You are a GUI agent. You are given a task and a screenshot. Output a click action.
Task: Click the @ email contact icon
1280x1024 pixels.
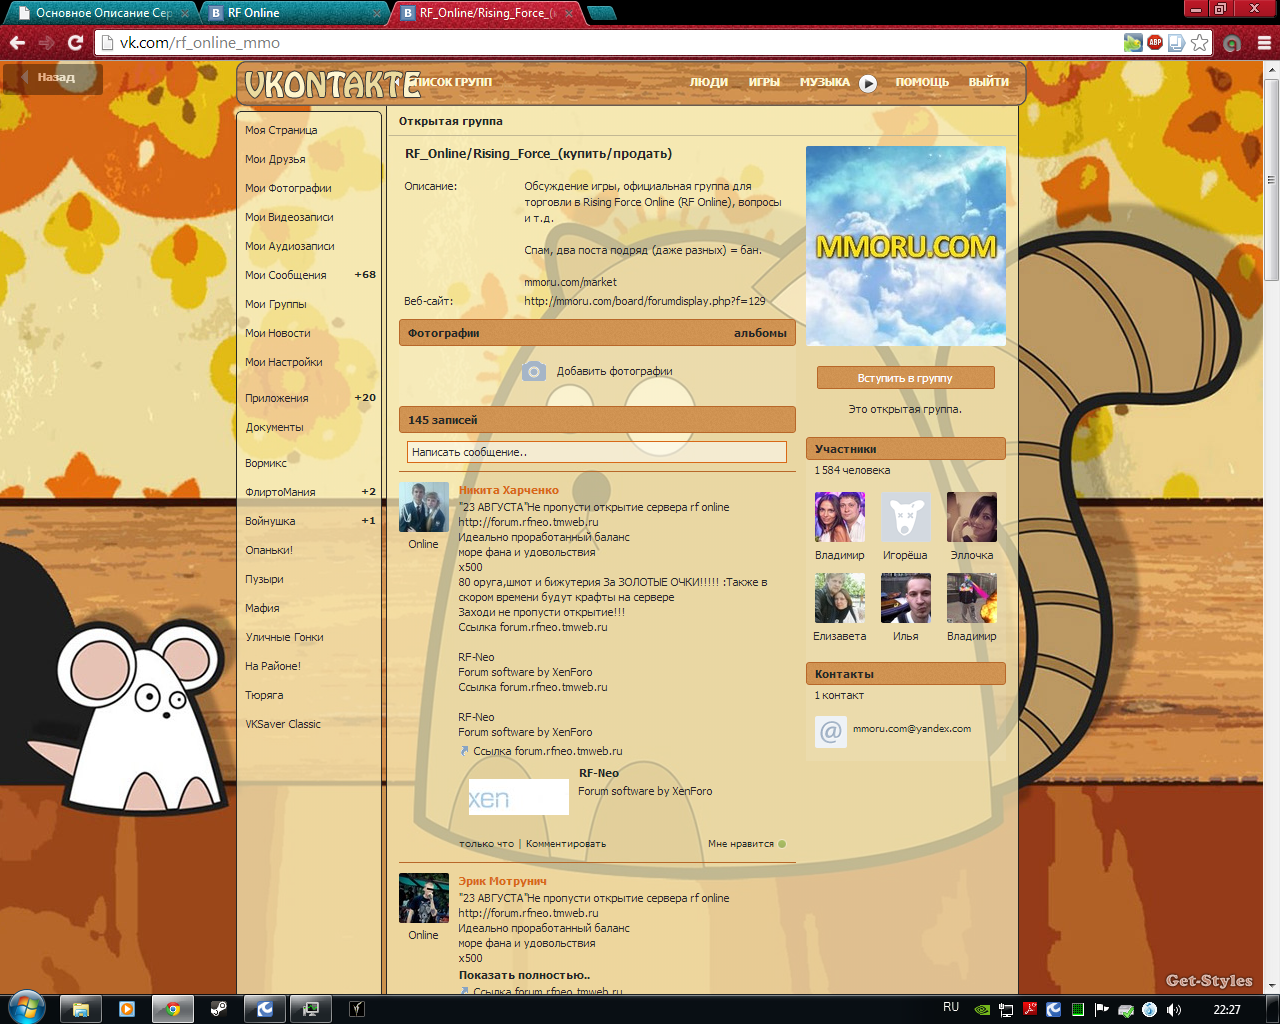tap(830, 732)
